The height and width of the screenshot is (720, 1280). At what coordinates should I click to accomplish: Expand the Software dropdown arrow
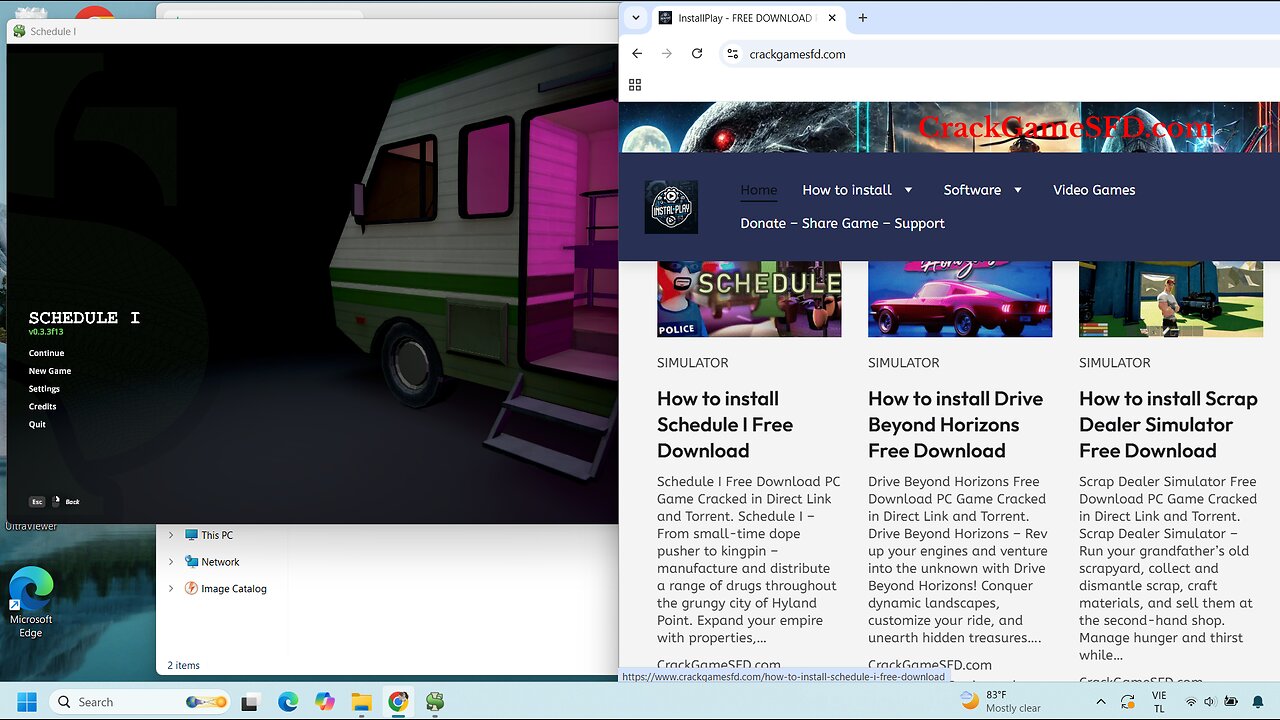pos(1018,190)
